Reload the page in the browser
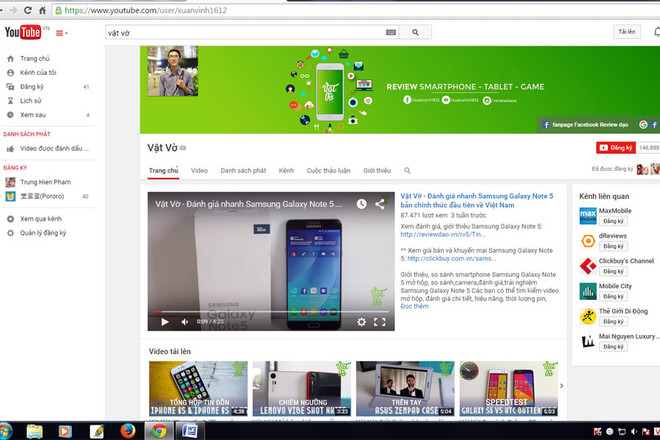This screenshot has height=440, width=660. click(x=28, y=10)
